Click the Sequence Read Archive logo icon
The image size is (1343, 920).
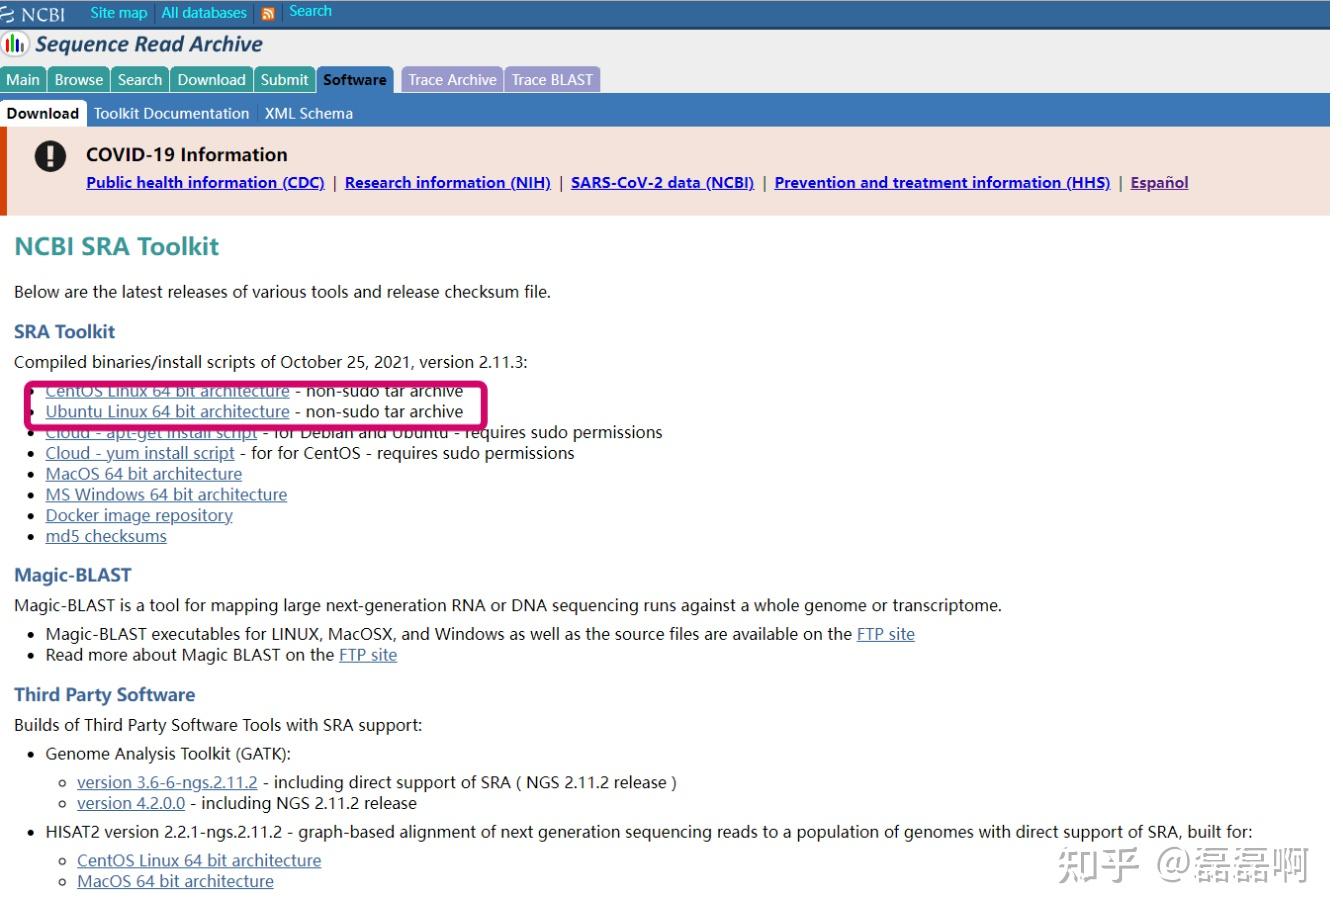tap(15, 44)
